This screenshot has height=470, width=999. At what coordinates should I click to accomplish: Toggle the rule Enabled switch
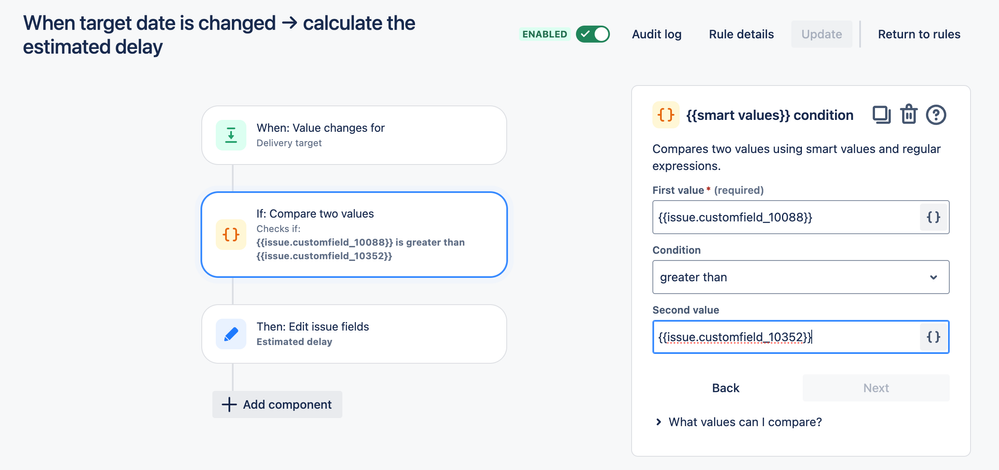(592, 34)
